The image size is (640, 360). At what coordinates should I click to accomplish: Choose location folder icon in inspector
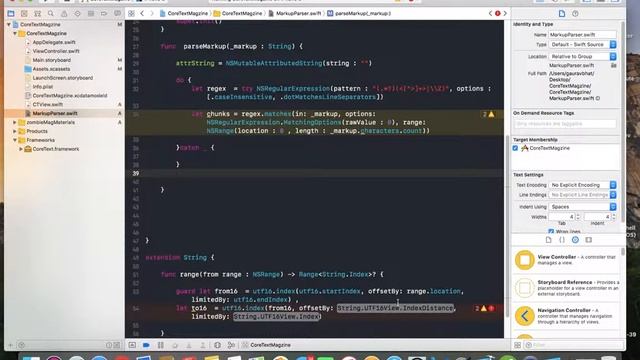[x=613, y=65]
